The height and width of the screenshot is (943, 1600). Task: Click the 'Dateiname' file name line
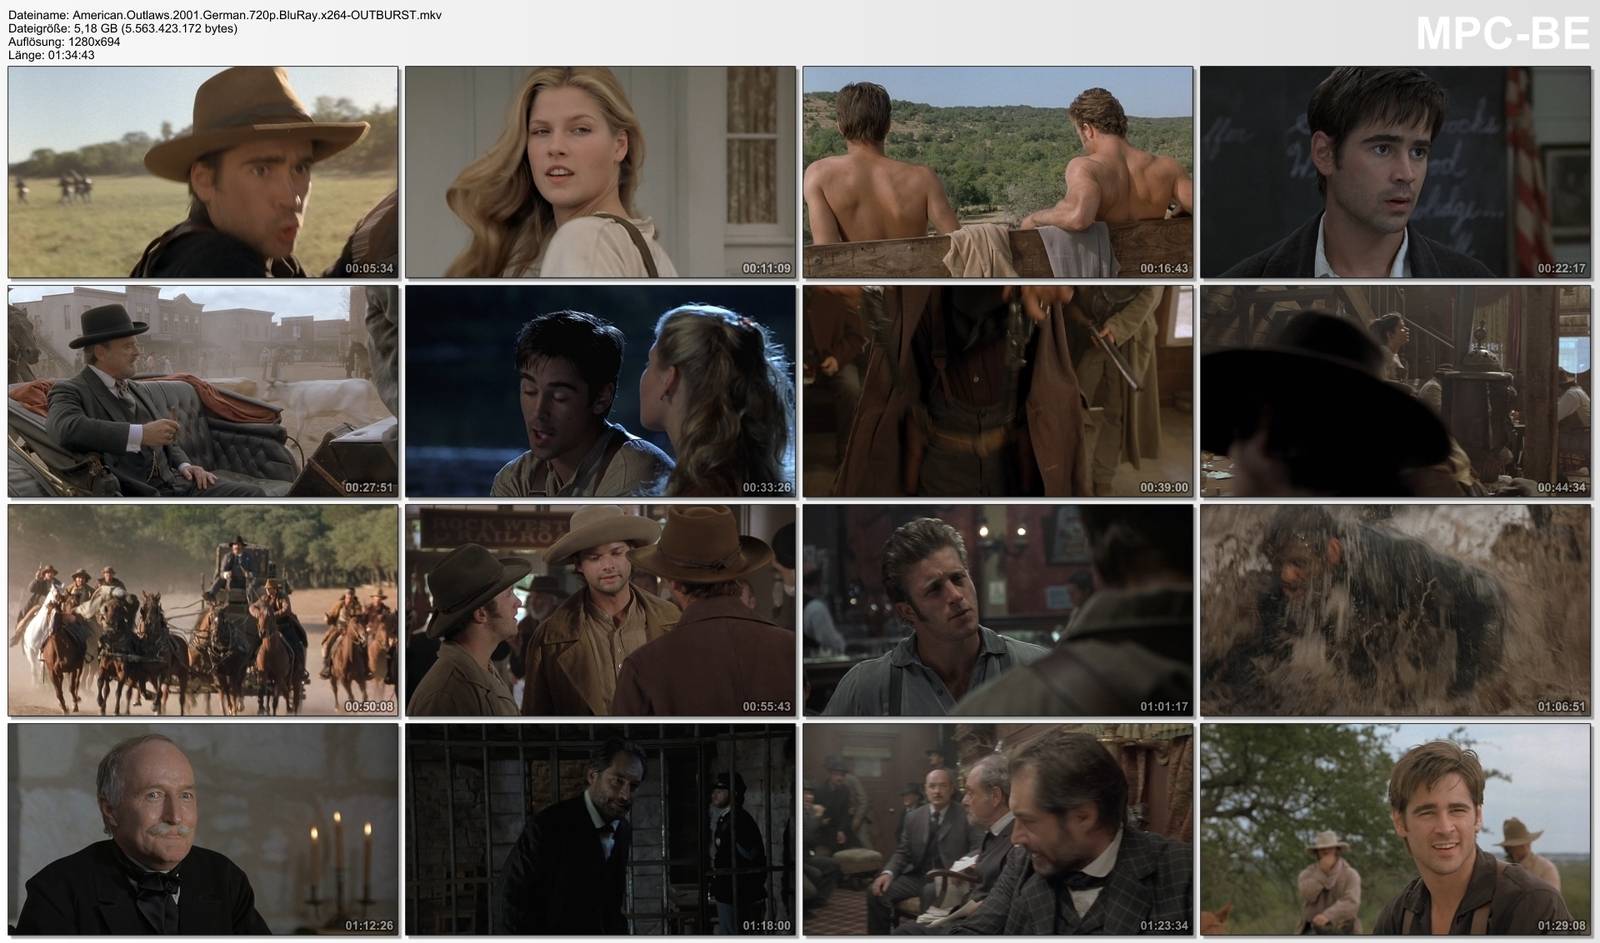coord(225,16)
